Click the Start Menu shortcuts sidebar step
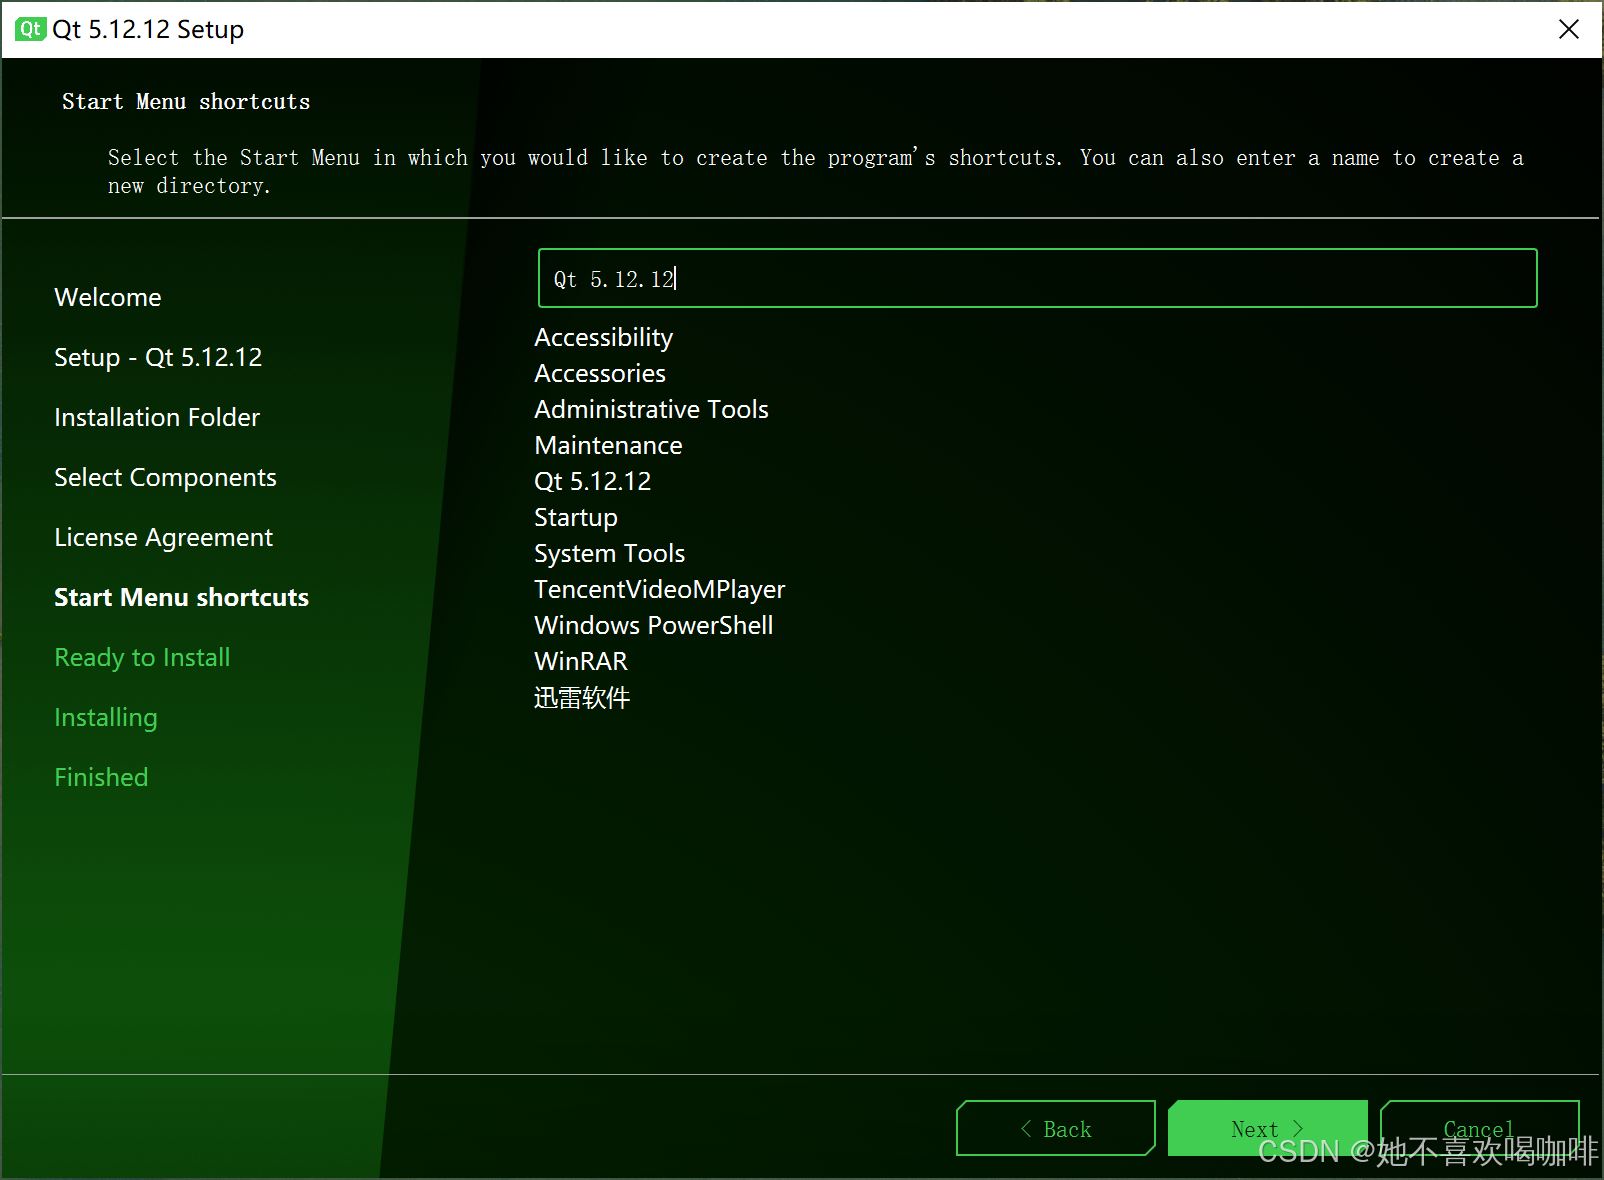This screenshot has width=1604, height=1180. (181, 597)
